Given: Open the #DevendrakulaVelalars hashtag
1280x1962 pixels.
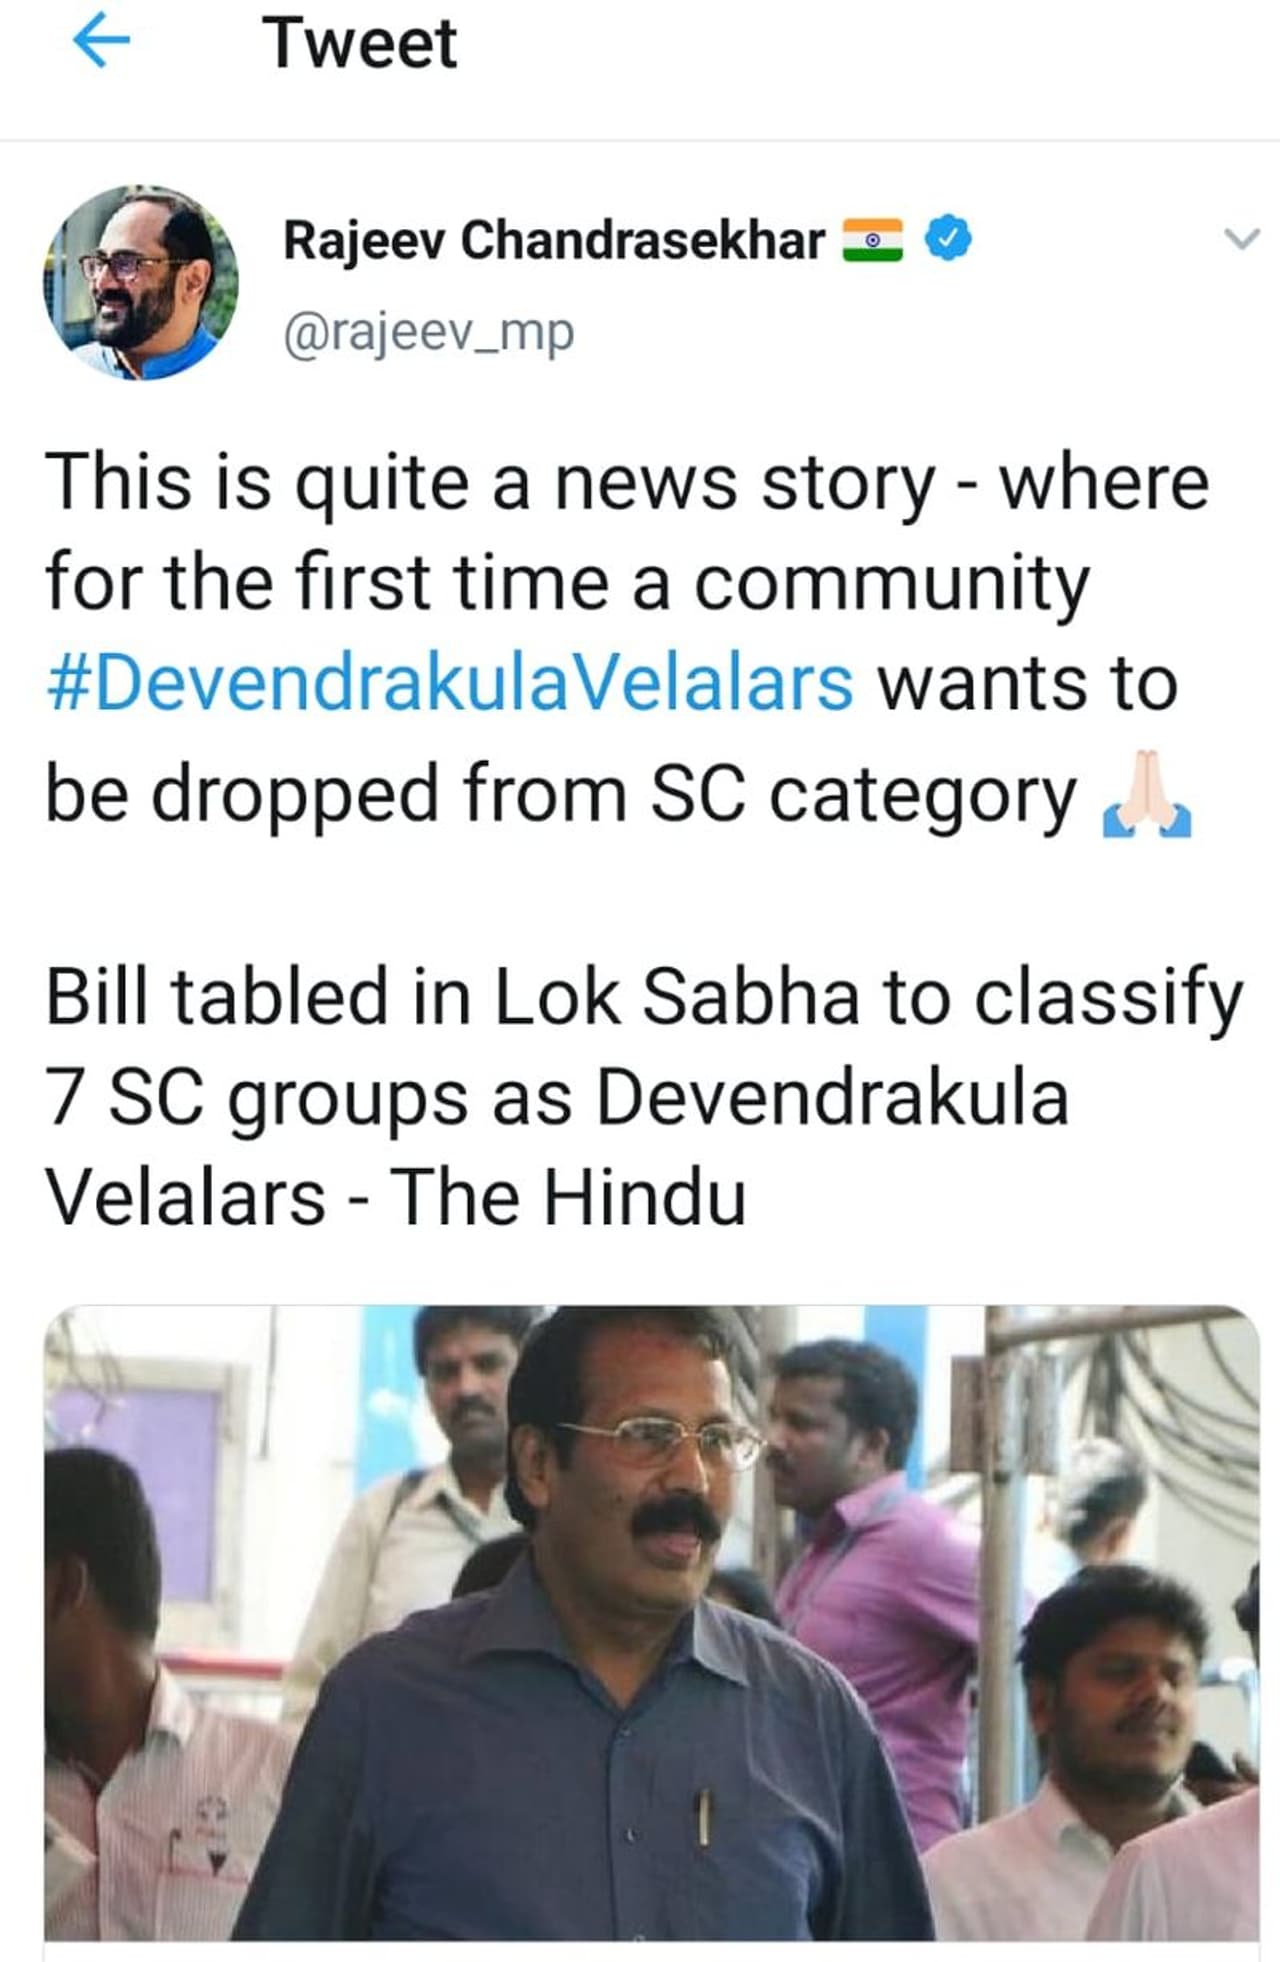Looking at the screenshot, I should click(x=450, y=685).
